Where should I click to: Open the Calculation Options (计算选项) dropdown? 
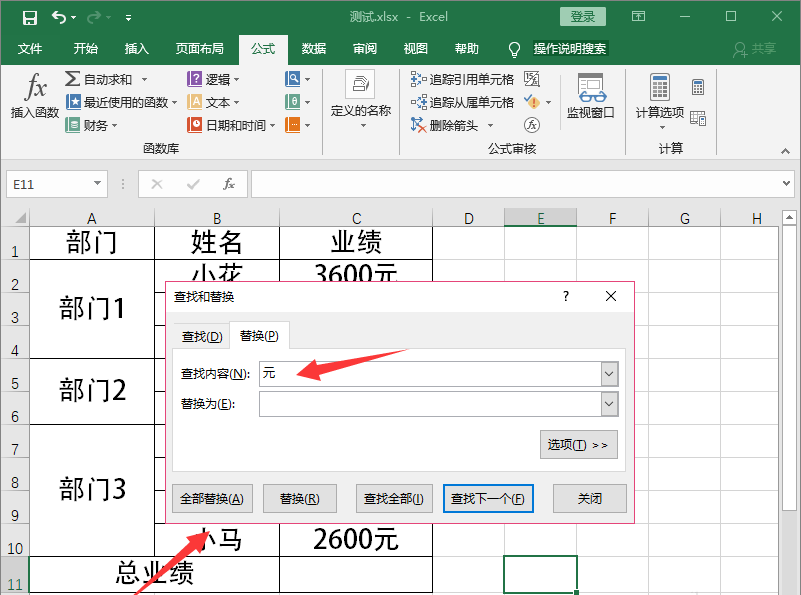pos(660,98)
